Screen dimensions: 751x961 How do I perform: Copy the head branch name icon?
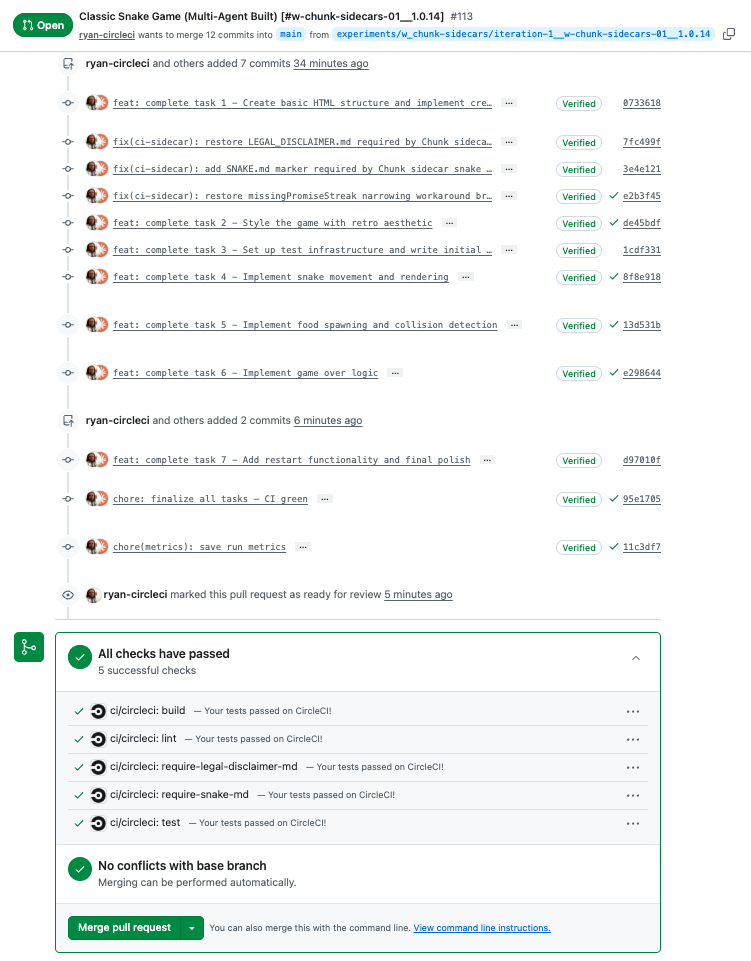pyautogui.click(x=729, y=34)
